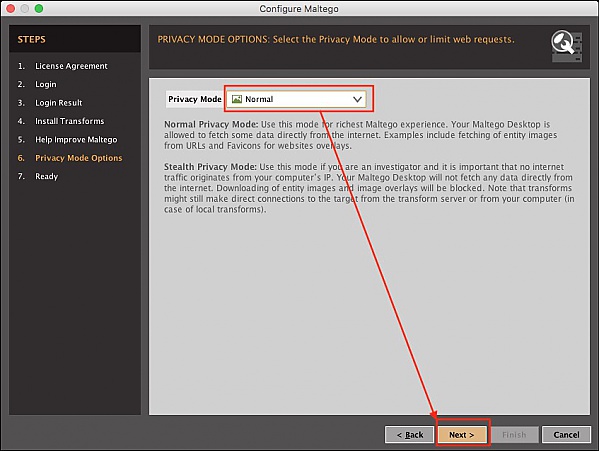
Task: Cancel the Maltego configuration wizard
Action: (566, 435)
